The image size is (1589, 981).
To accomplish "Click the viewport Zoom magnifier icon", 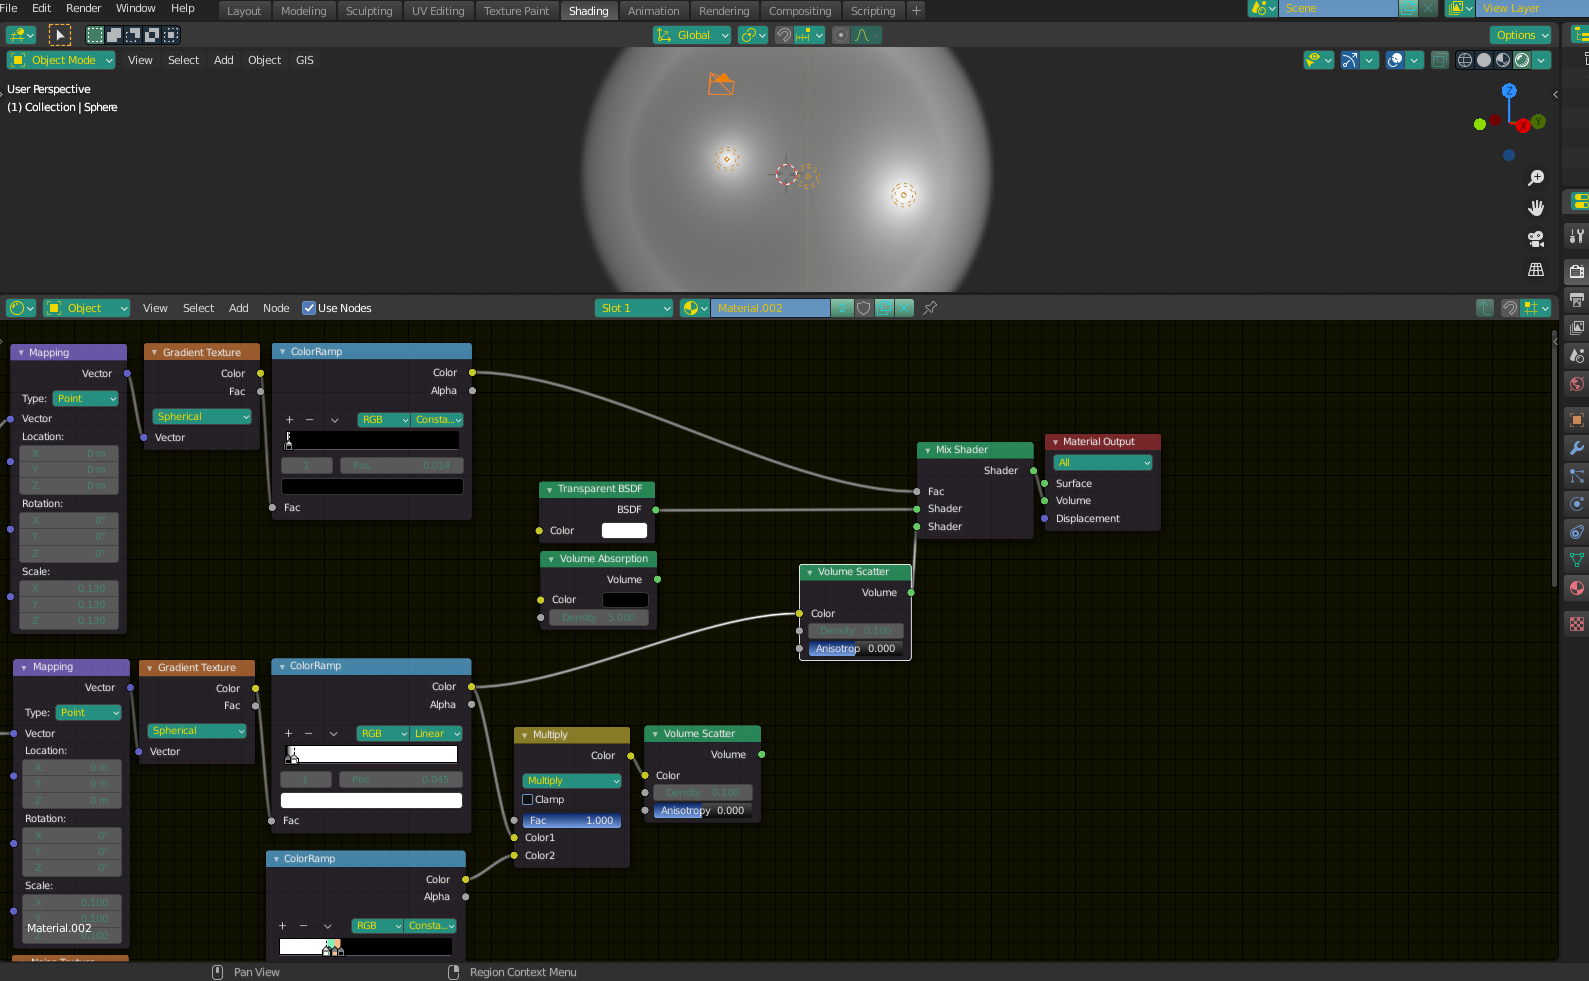I will tap(1536, 178).
